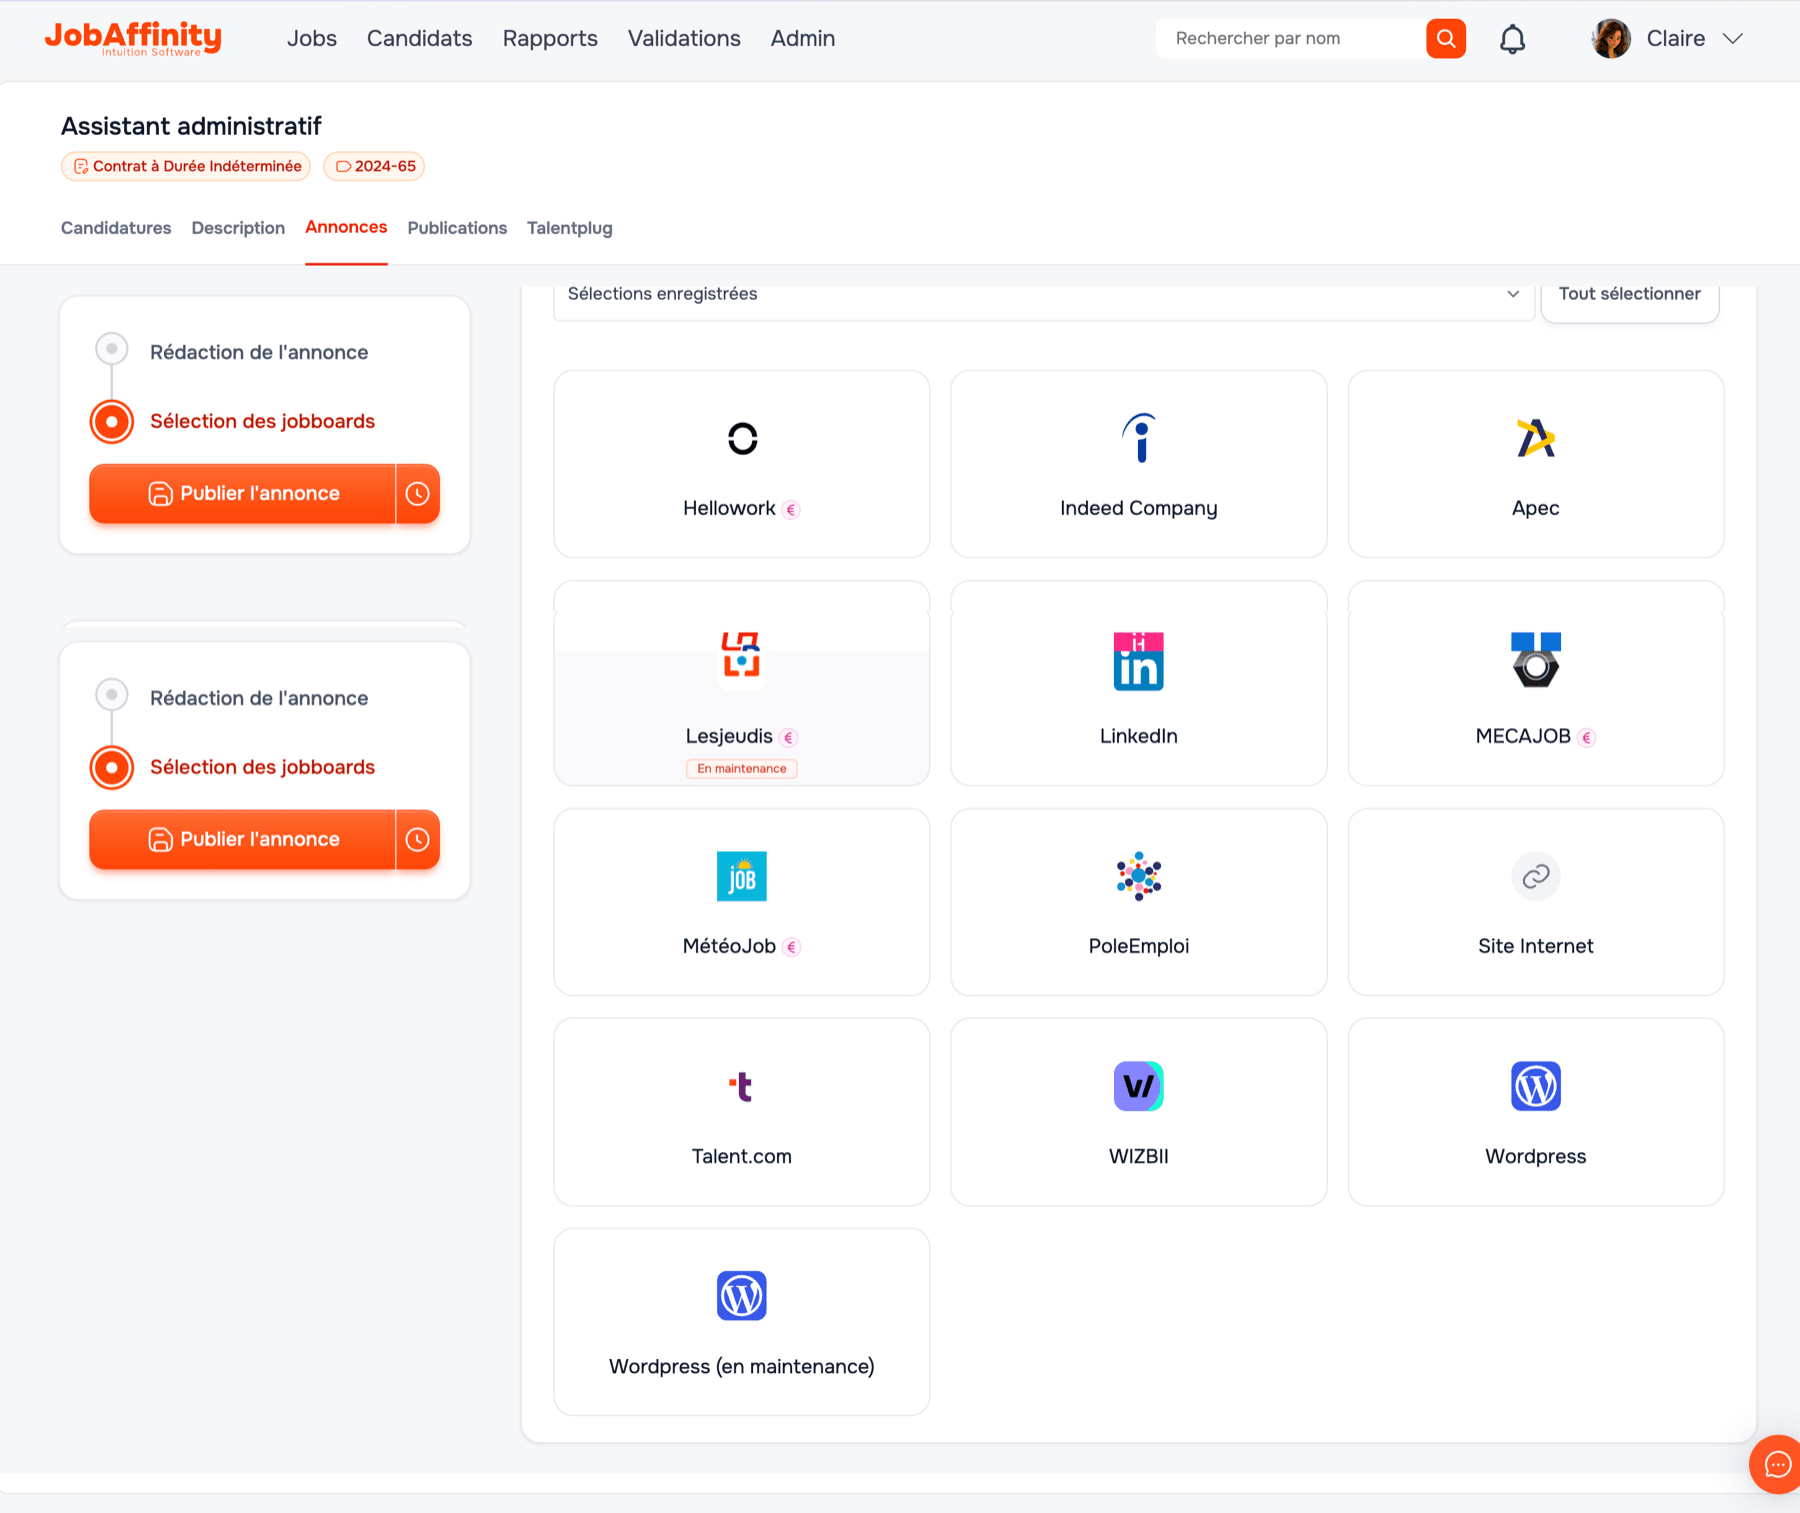Select the lower Sélection des jobboards step circle
This screenshot has height=1513, width=1800.
click(x=112, y=767)
